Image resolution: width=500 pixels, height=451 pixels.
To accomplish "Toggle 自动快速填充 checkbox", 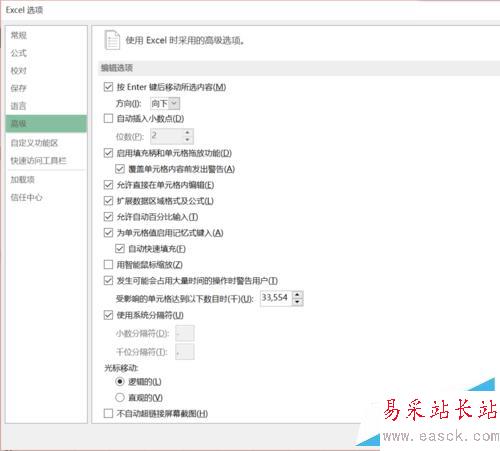I will click(120, 249).
